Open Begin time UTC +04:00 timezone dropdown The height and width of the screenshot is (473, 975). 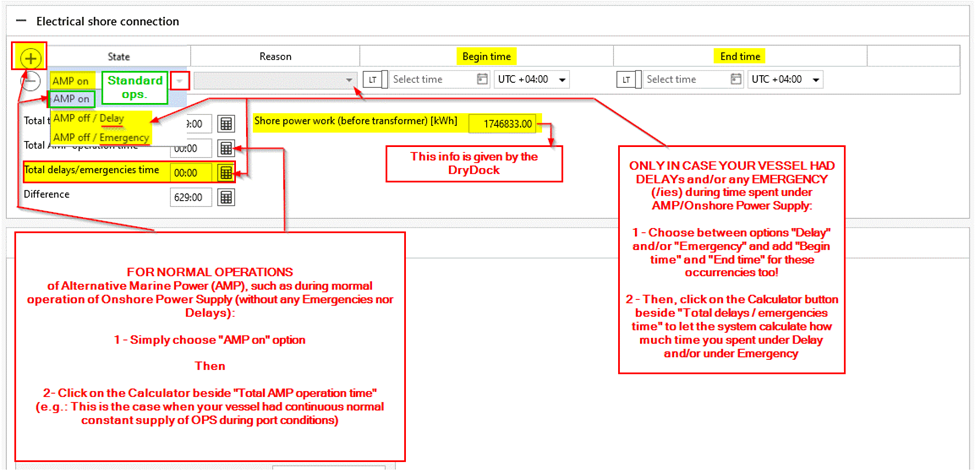(532, 80)
